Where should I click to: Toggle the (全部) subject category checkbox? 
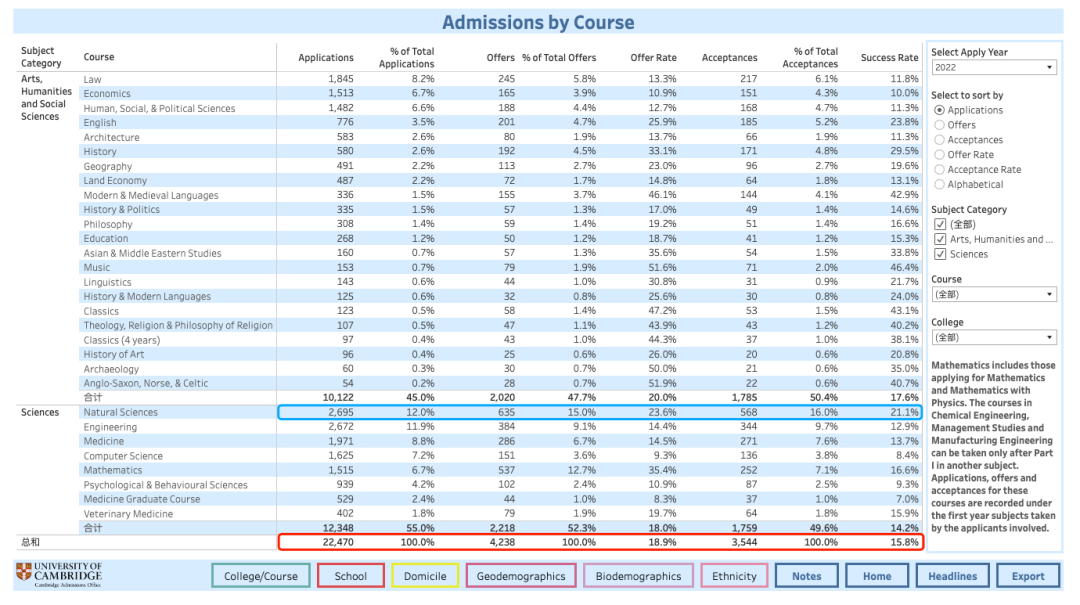tap(940, 224)
